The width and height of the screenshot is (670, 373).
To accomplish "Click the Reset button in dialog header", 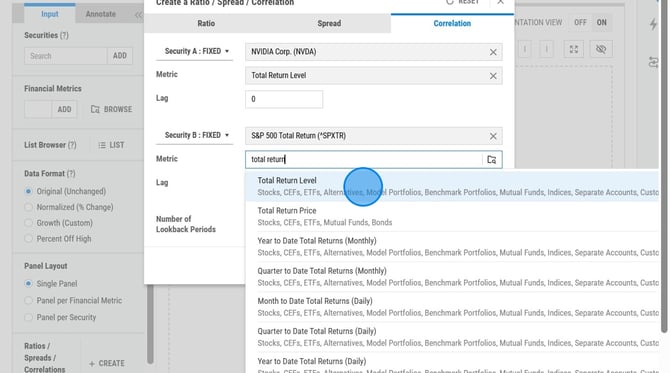I will [462, 2].
